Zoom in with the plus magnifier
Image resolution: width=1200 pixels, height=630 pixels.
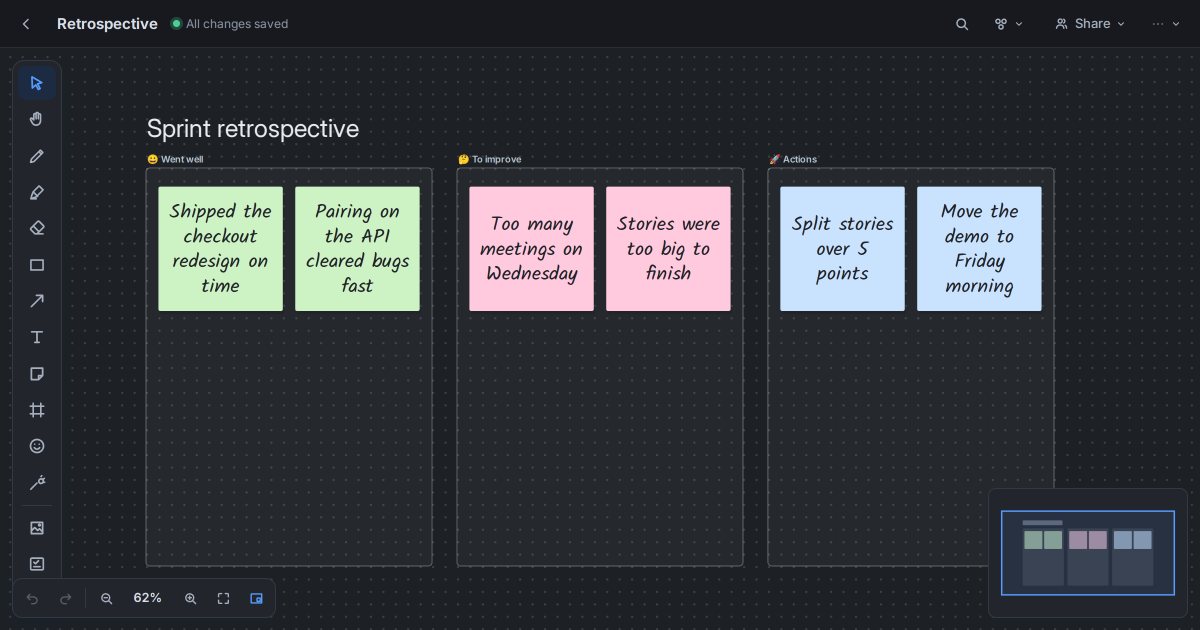(x=190, y=598)
